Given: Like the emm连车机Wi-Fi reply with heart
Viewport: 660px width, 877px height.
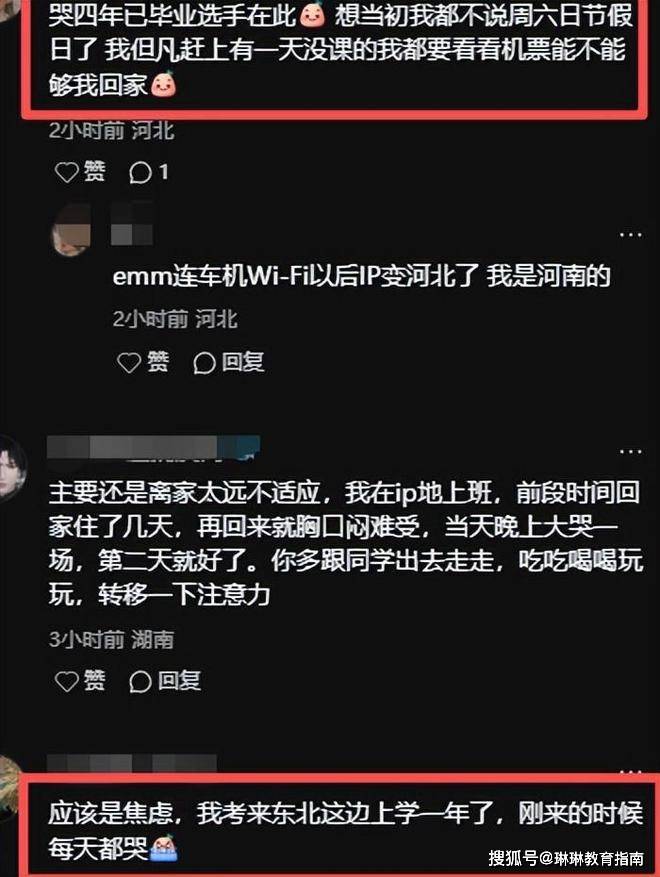Looking at the screenshot, I should click(129, 363).
